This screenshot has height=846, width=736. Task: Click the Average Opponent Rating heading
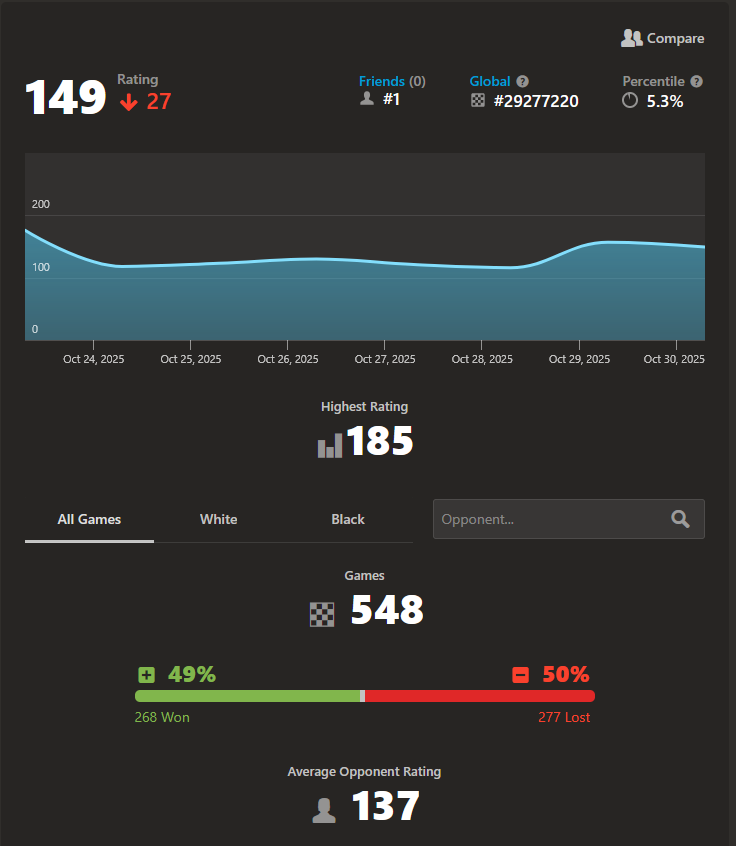(x=364, y=772)
